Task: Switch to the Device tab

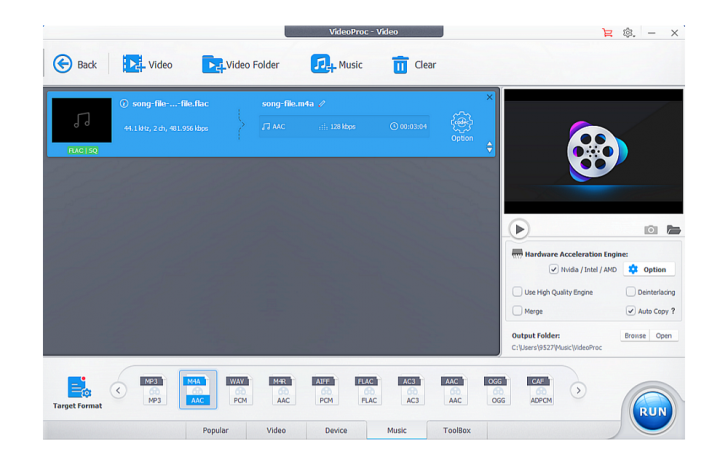Action: click(x=336, y=430)
